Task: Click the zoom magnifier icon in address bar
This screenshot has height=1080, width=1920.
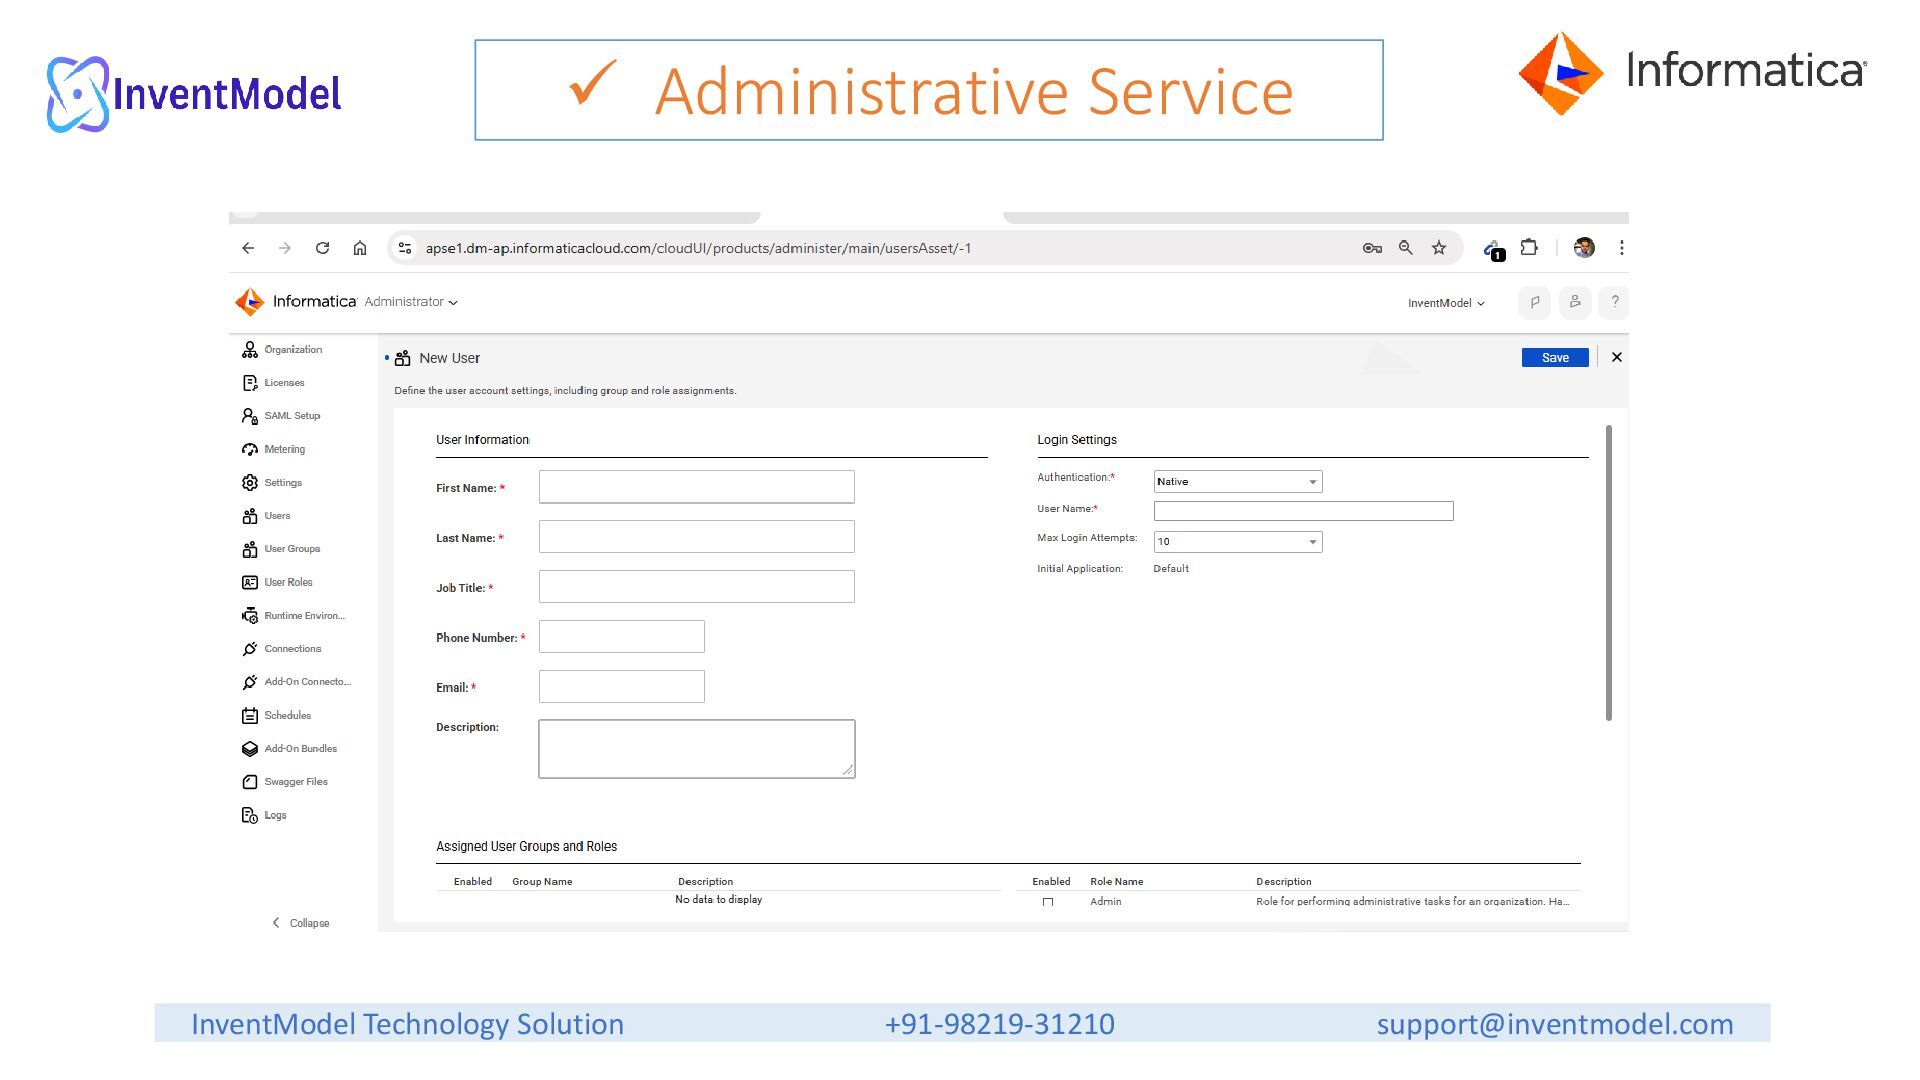Action: 1405,248
